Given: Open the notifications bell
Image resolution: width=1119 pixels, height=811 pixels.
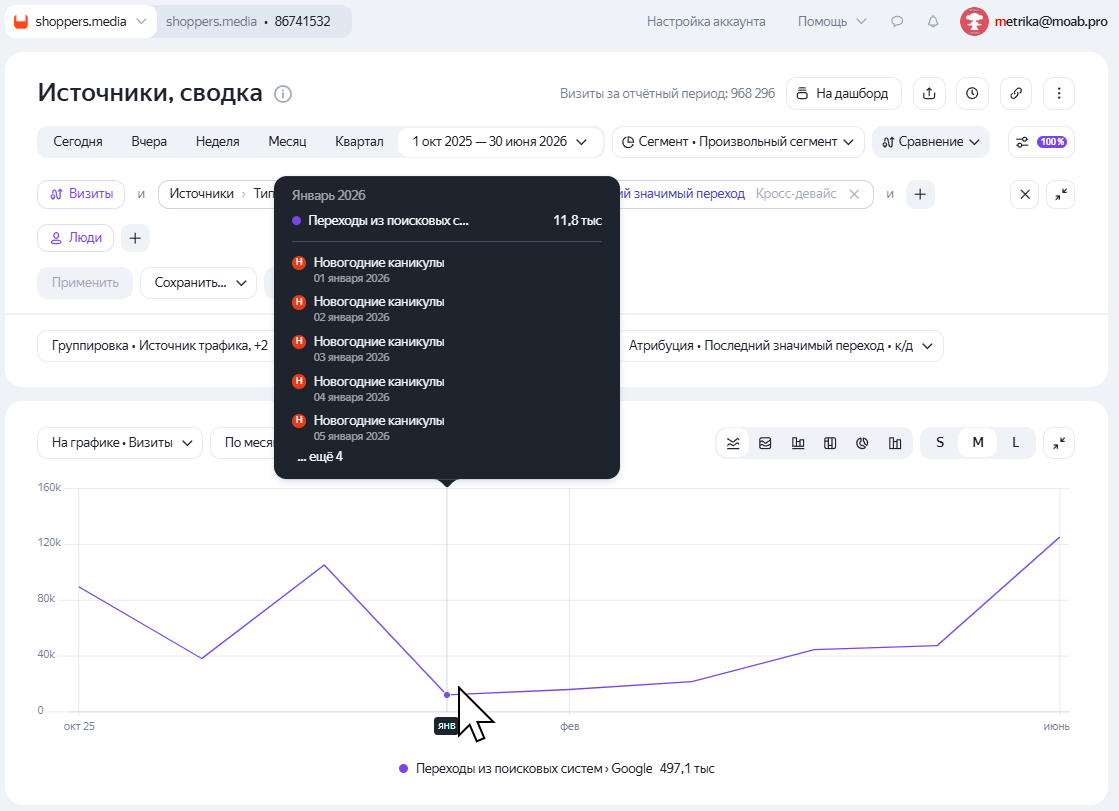Looking at the screenshot, I should pos(933,21).
